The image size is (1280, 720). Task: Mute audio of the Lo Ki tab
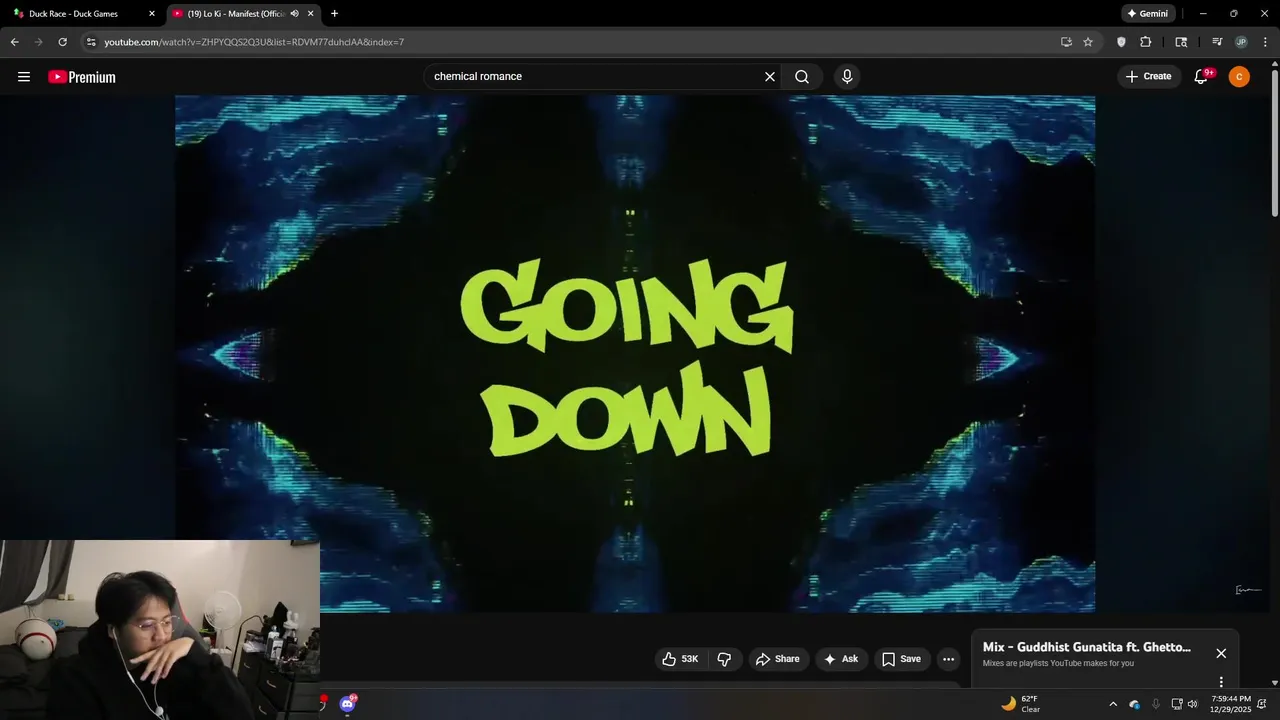tap(294, 14)
